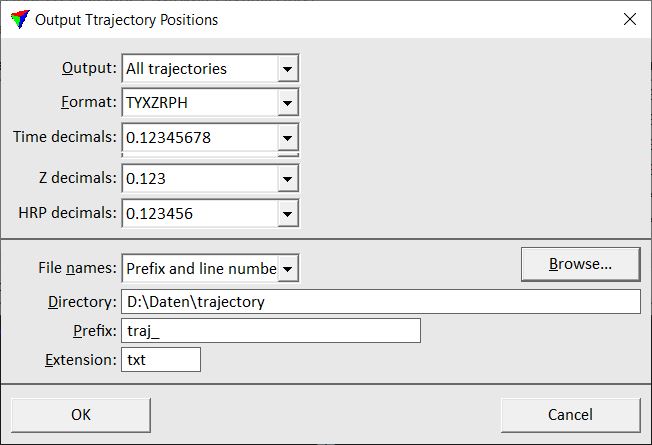Click the HRP decimals label

tap(68, 213)
